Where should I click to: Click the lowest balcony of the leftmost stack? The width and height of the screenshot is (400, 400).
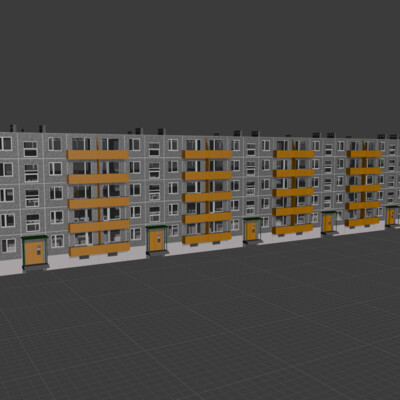click(99, 249)
